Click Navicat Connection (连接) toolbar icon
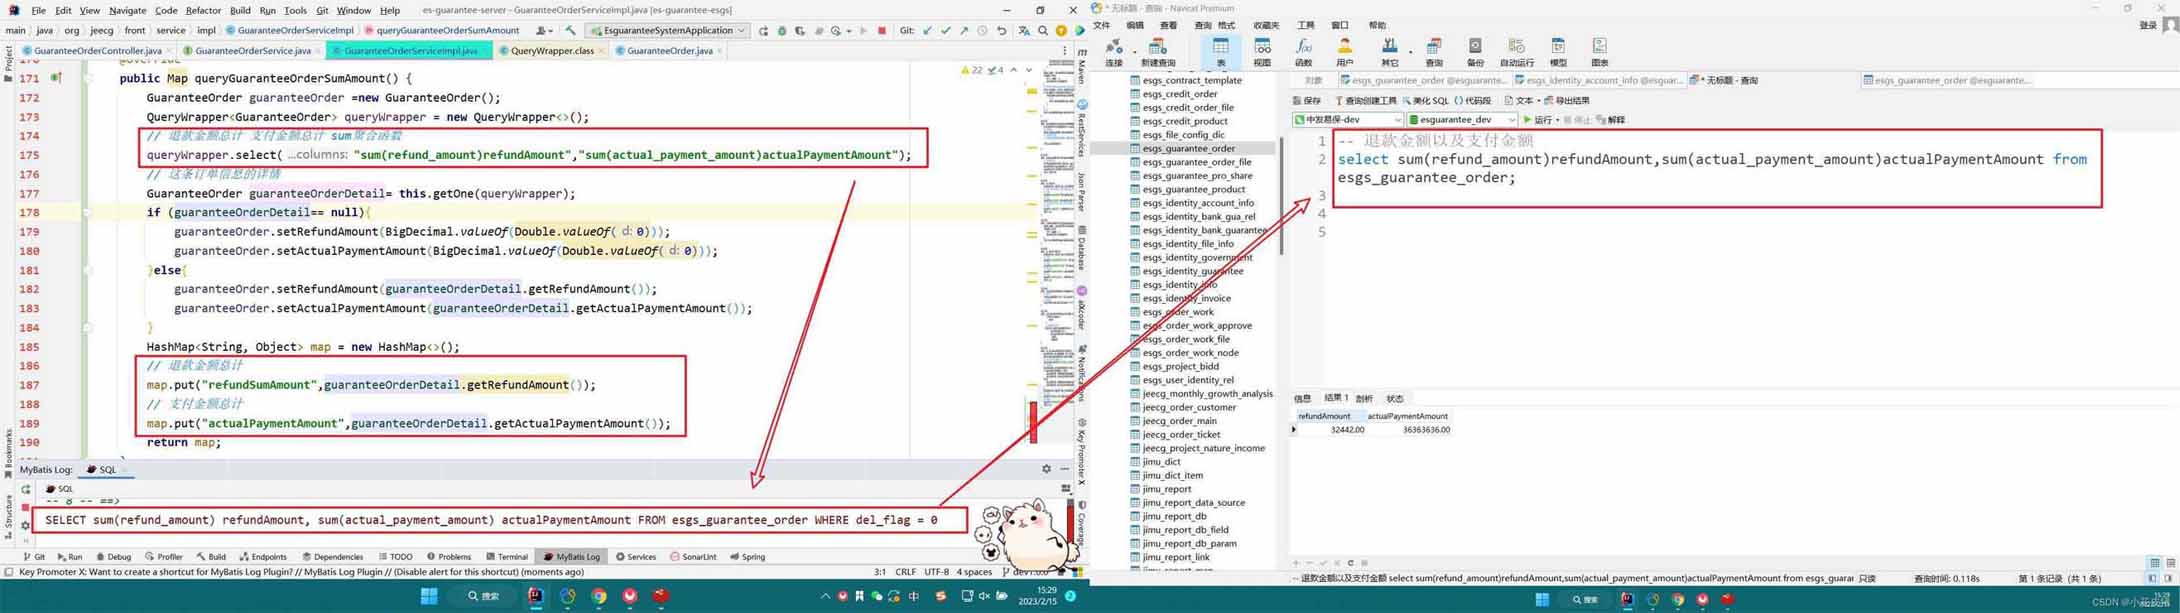Image resolution: width=2180 pixels, height=613 pixels. tap(1114, 52)
